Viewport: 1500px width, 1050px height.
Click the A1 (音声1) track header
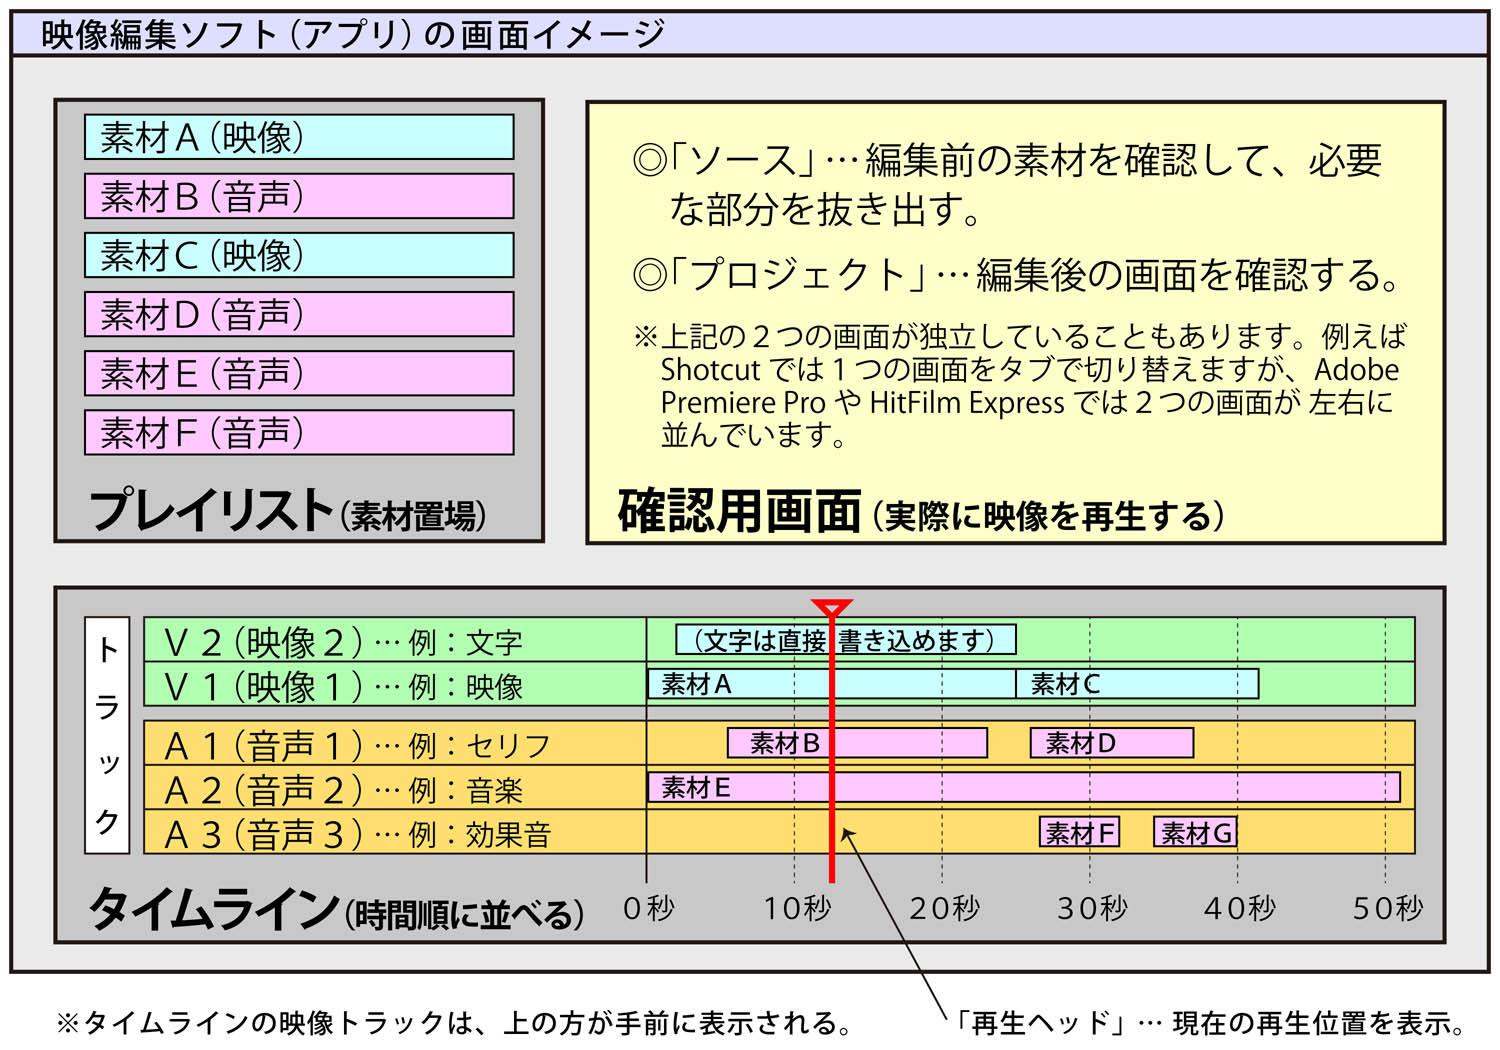(395, 744)
